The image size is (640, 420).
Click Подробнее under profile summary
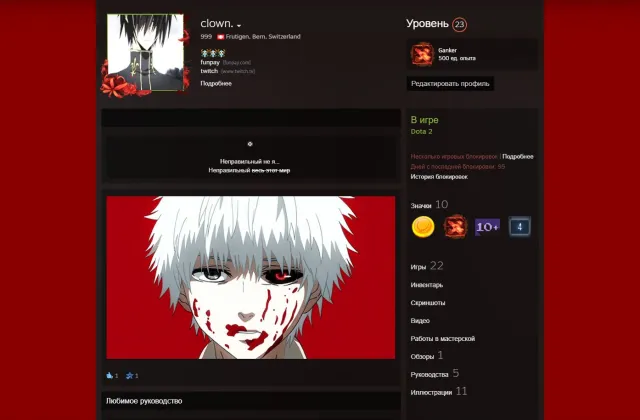[216, 83]
